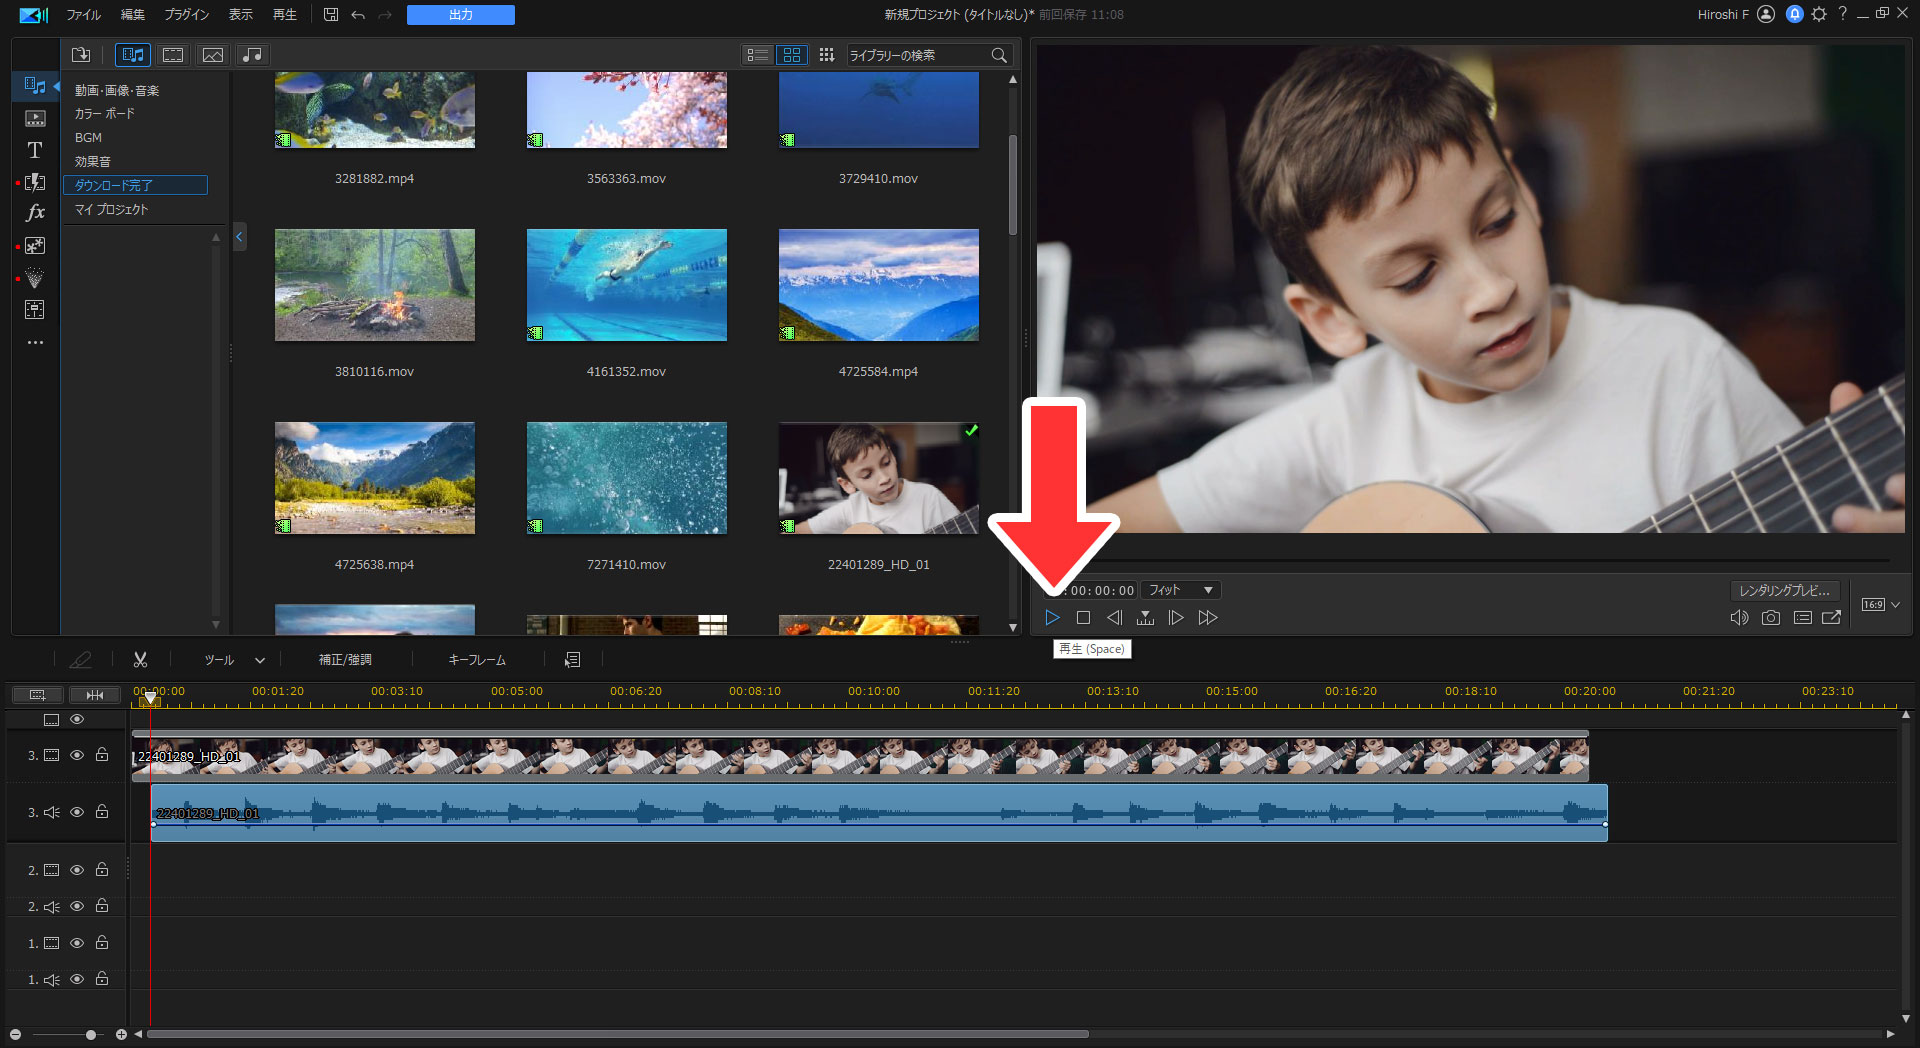Open preferences with the gear icon

pyautogui.click(x=1819, y=14)
